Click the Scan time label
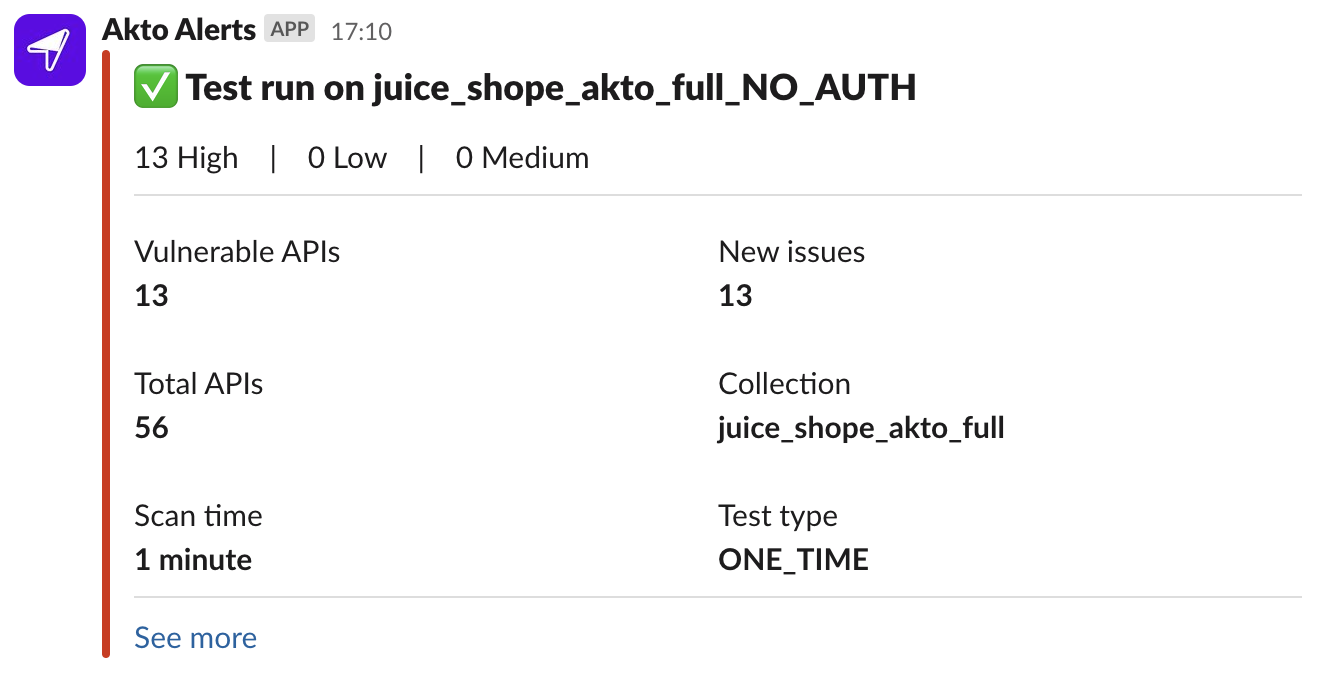Image resolution: width=1326 pixels, height=674 pixels. tap(198, 516)
